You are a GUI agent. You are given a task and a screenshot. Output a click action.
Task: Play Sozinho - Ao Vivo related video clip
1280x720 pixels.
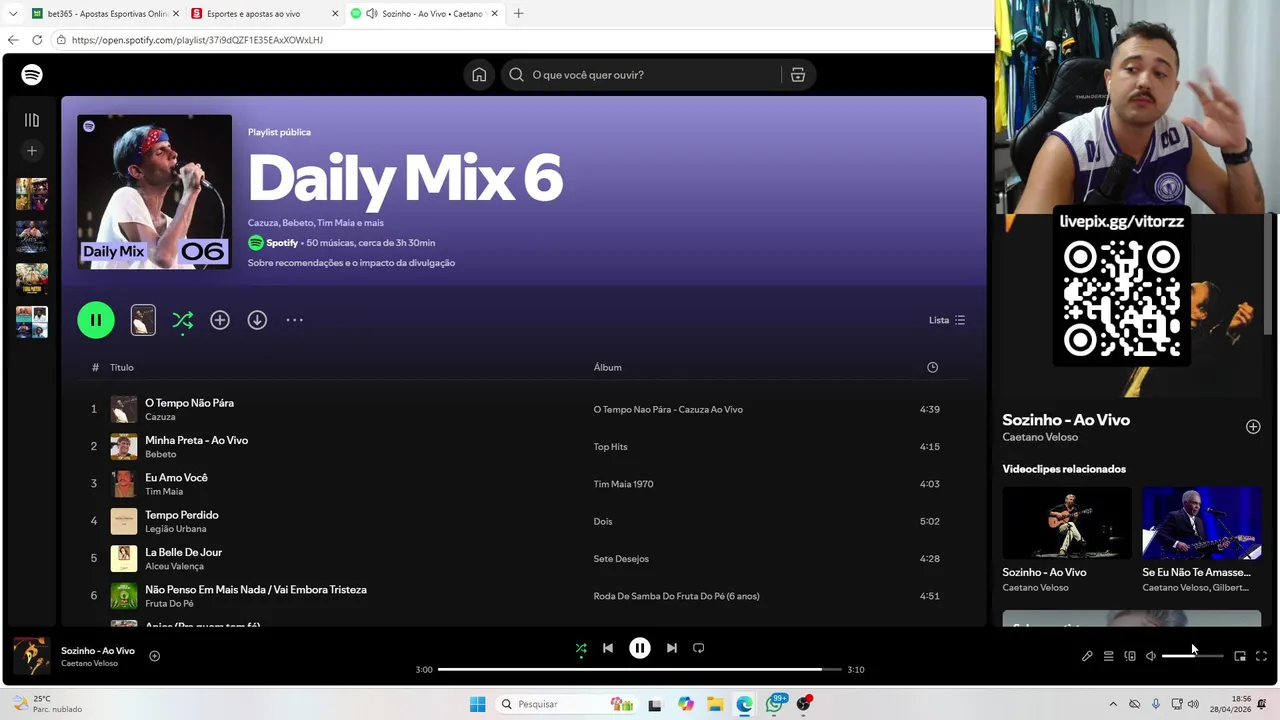(1067, 523)
